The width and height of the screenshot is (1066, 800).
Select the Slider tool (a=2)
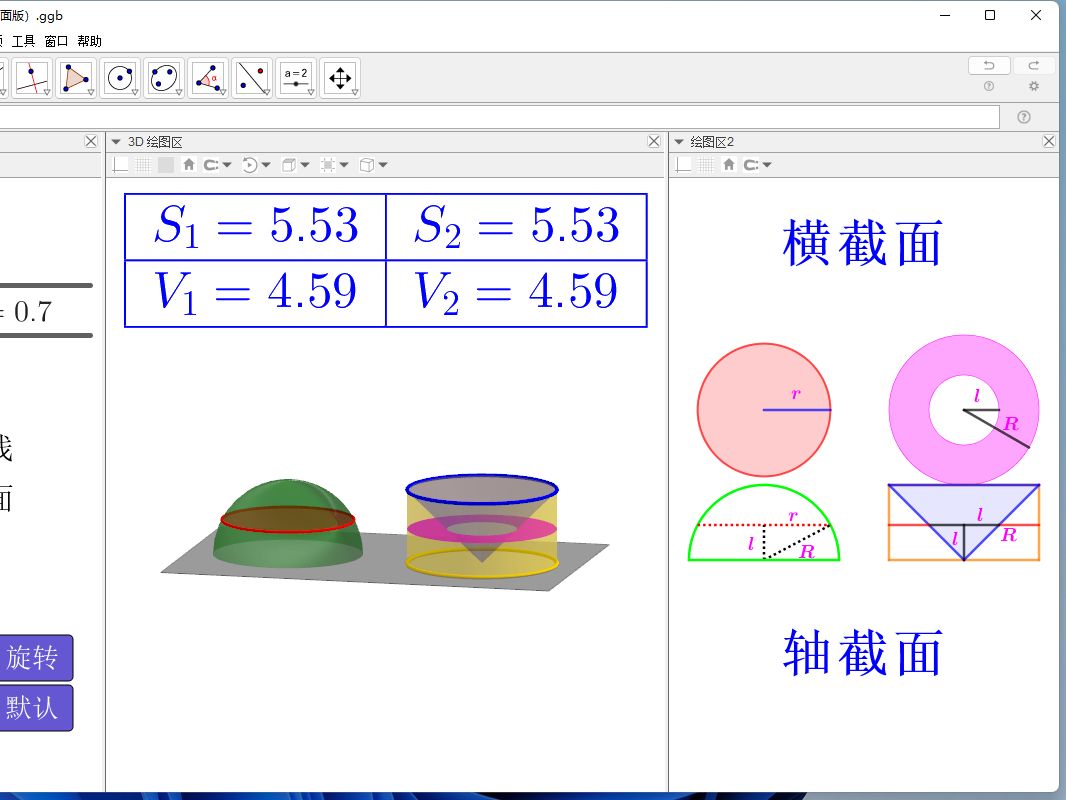pos(296,78)
